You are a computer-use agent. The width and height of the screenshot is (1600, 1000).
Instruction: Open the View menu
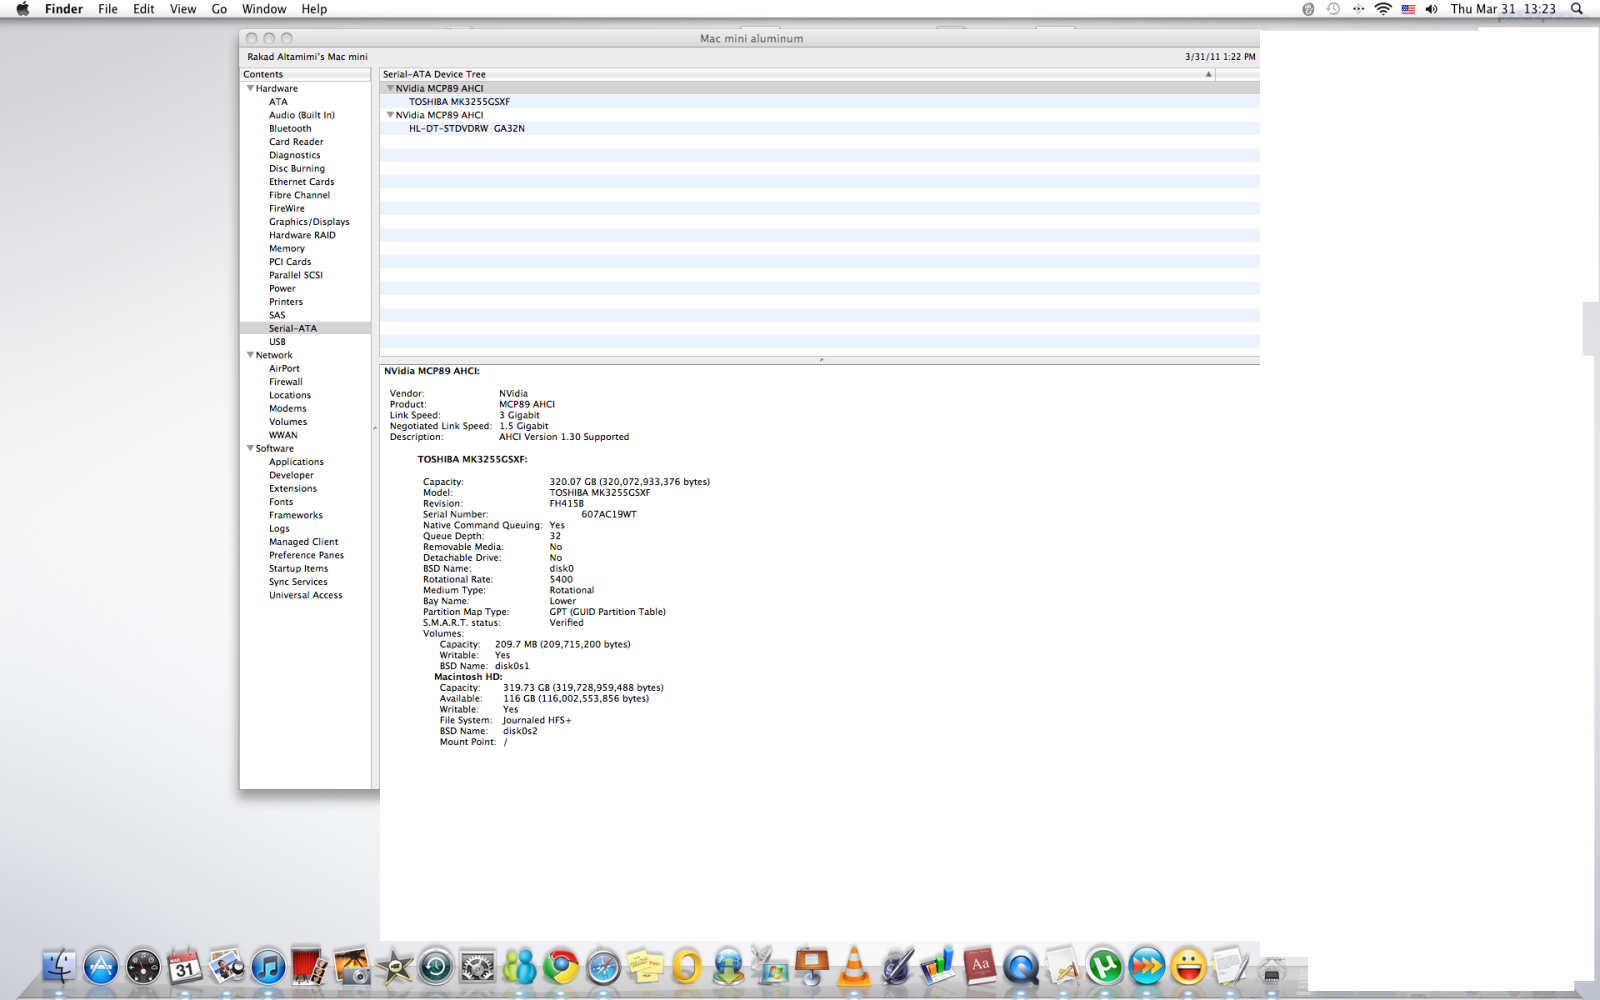pos(183,9)
